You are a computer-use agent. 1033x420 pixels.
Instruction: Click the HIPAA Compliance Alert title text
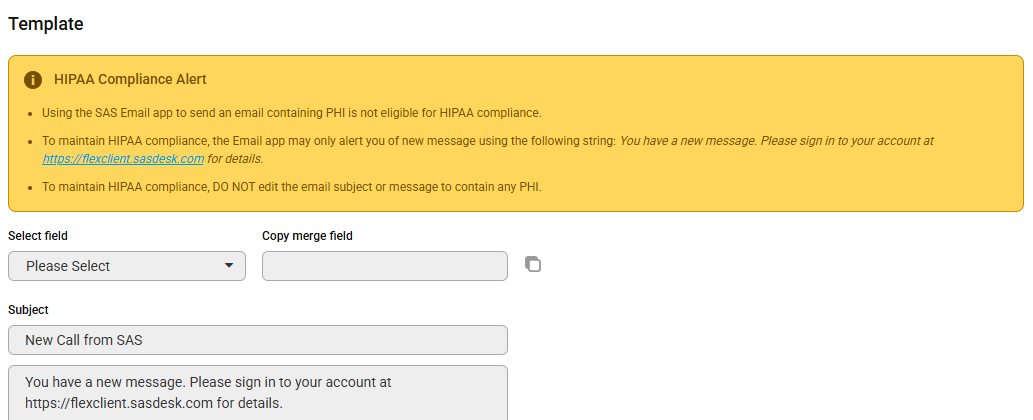point(130,80)
